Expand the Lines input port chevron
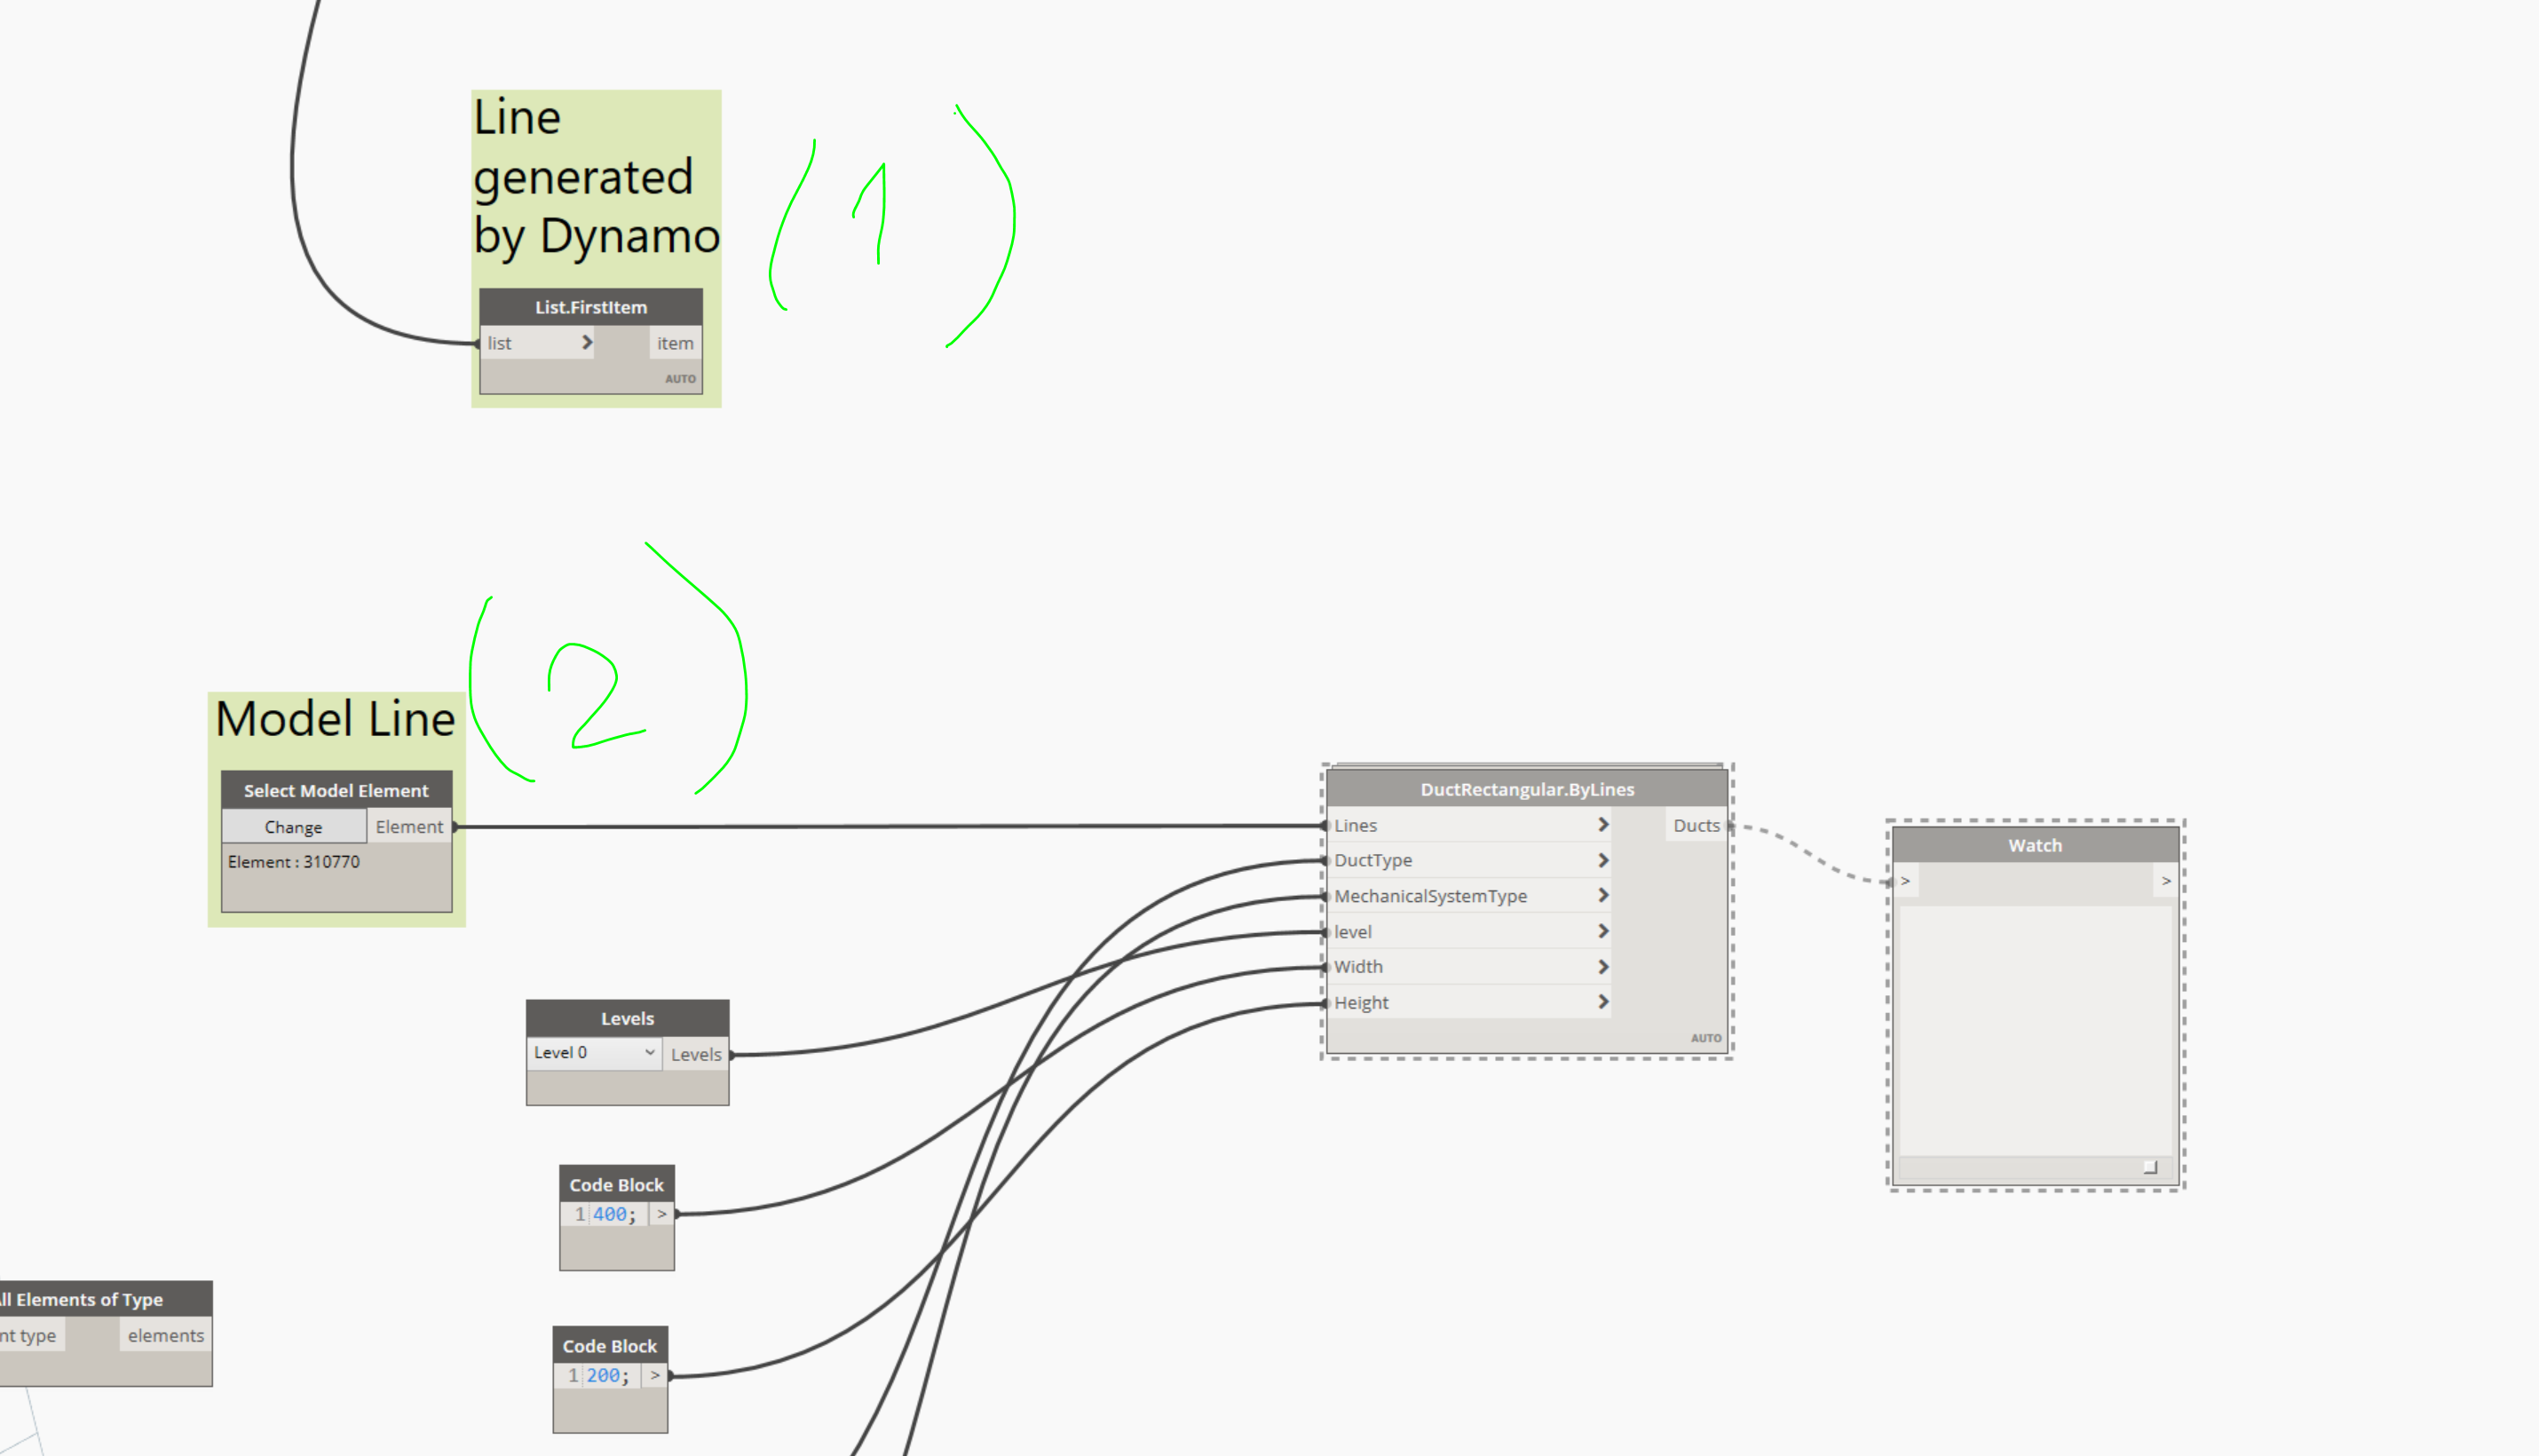 pos(1603,825)
